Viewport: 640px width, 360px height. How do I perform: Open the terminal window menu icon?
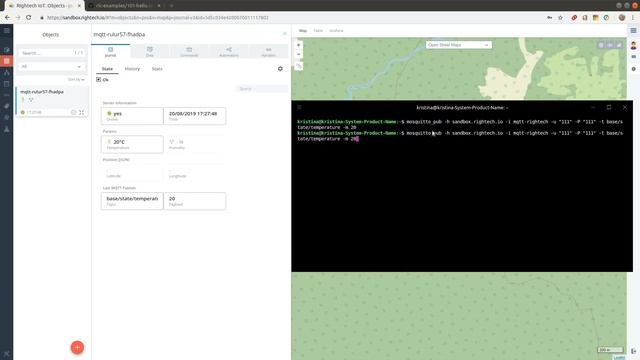coord(299,107)
